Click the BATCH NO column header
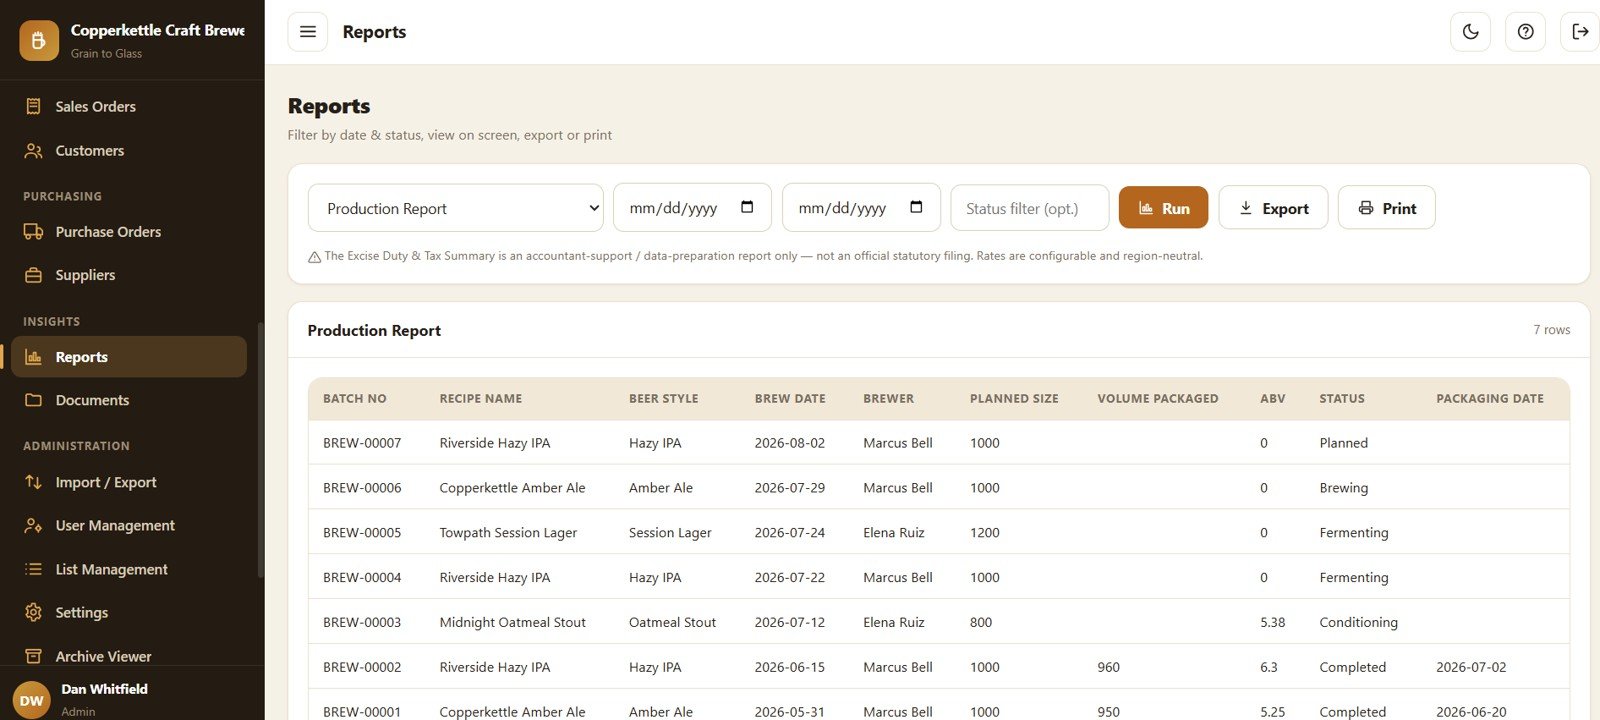1600x720 pixels. click(355, 398)
